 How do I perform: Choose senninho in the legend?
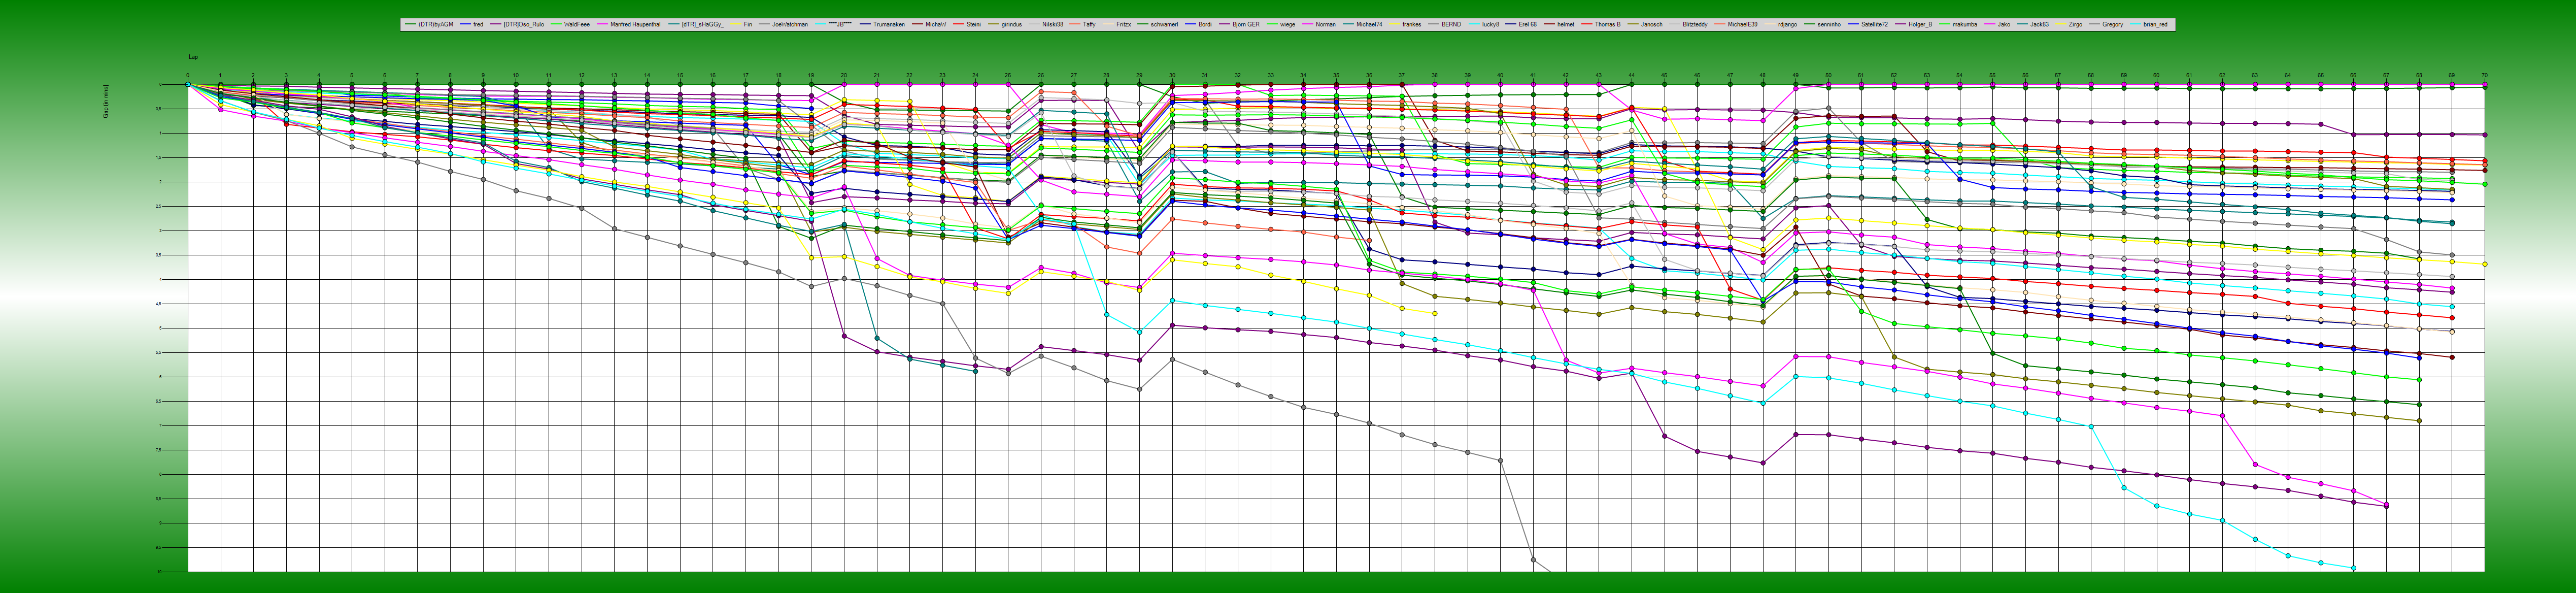coord(1829,24)
